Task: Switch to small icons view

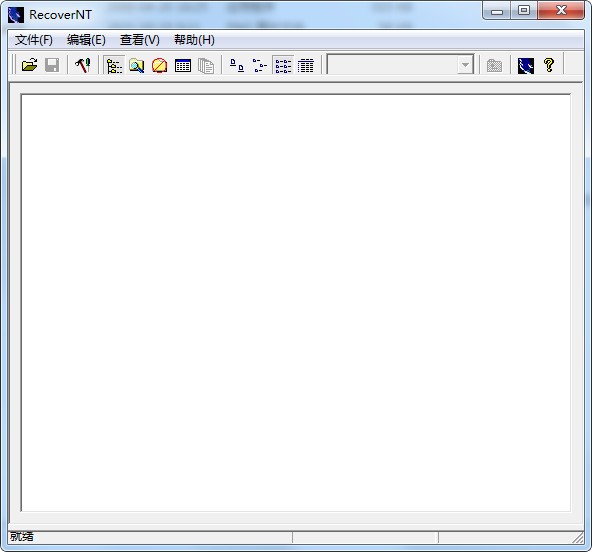Action: 260,65
